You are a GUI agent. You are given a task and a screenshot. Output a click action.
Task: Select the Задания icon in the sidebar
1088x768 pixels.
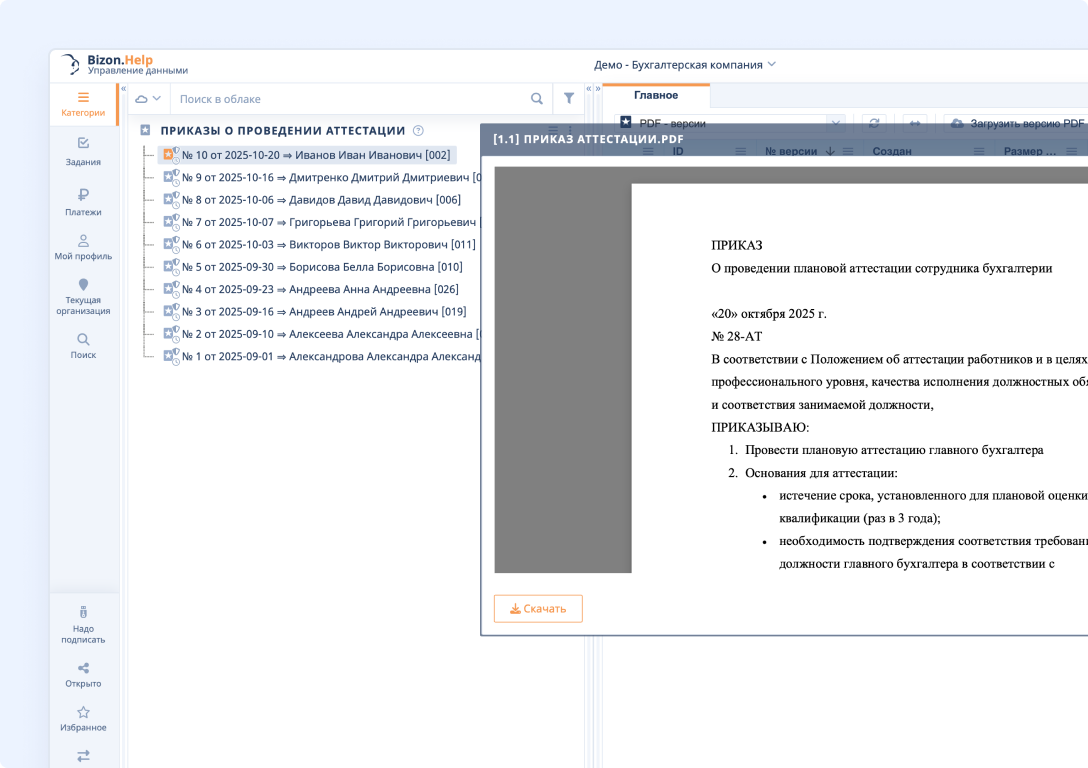click(83, 151)
